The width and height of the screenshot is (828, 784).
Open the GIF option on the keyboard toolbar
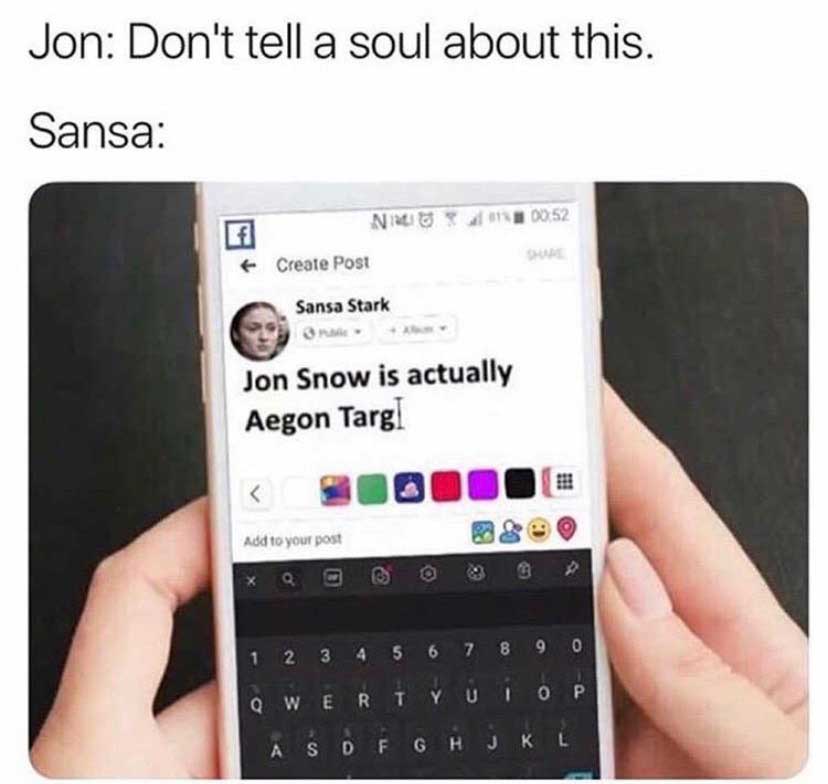(333, 578)
